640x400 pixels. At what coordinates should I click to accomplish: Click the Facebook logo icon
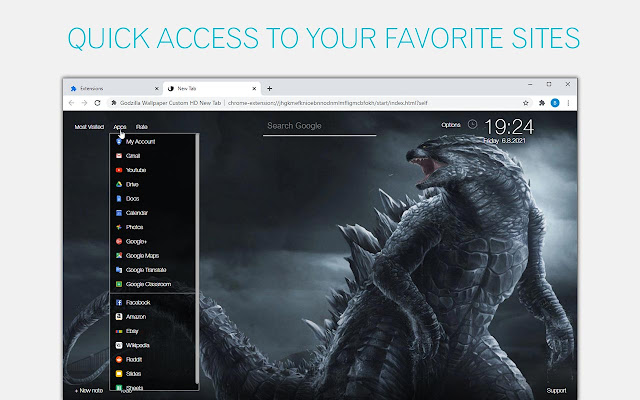click(119, 302)
